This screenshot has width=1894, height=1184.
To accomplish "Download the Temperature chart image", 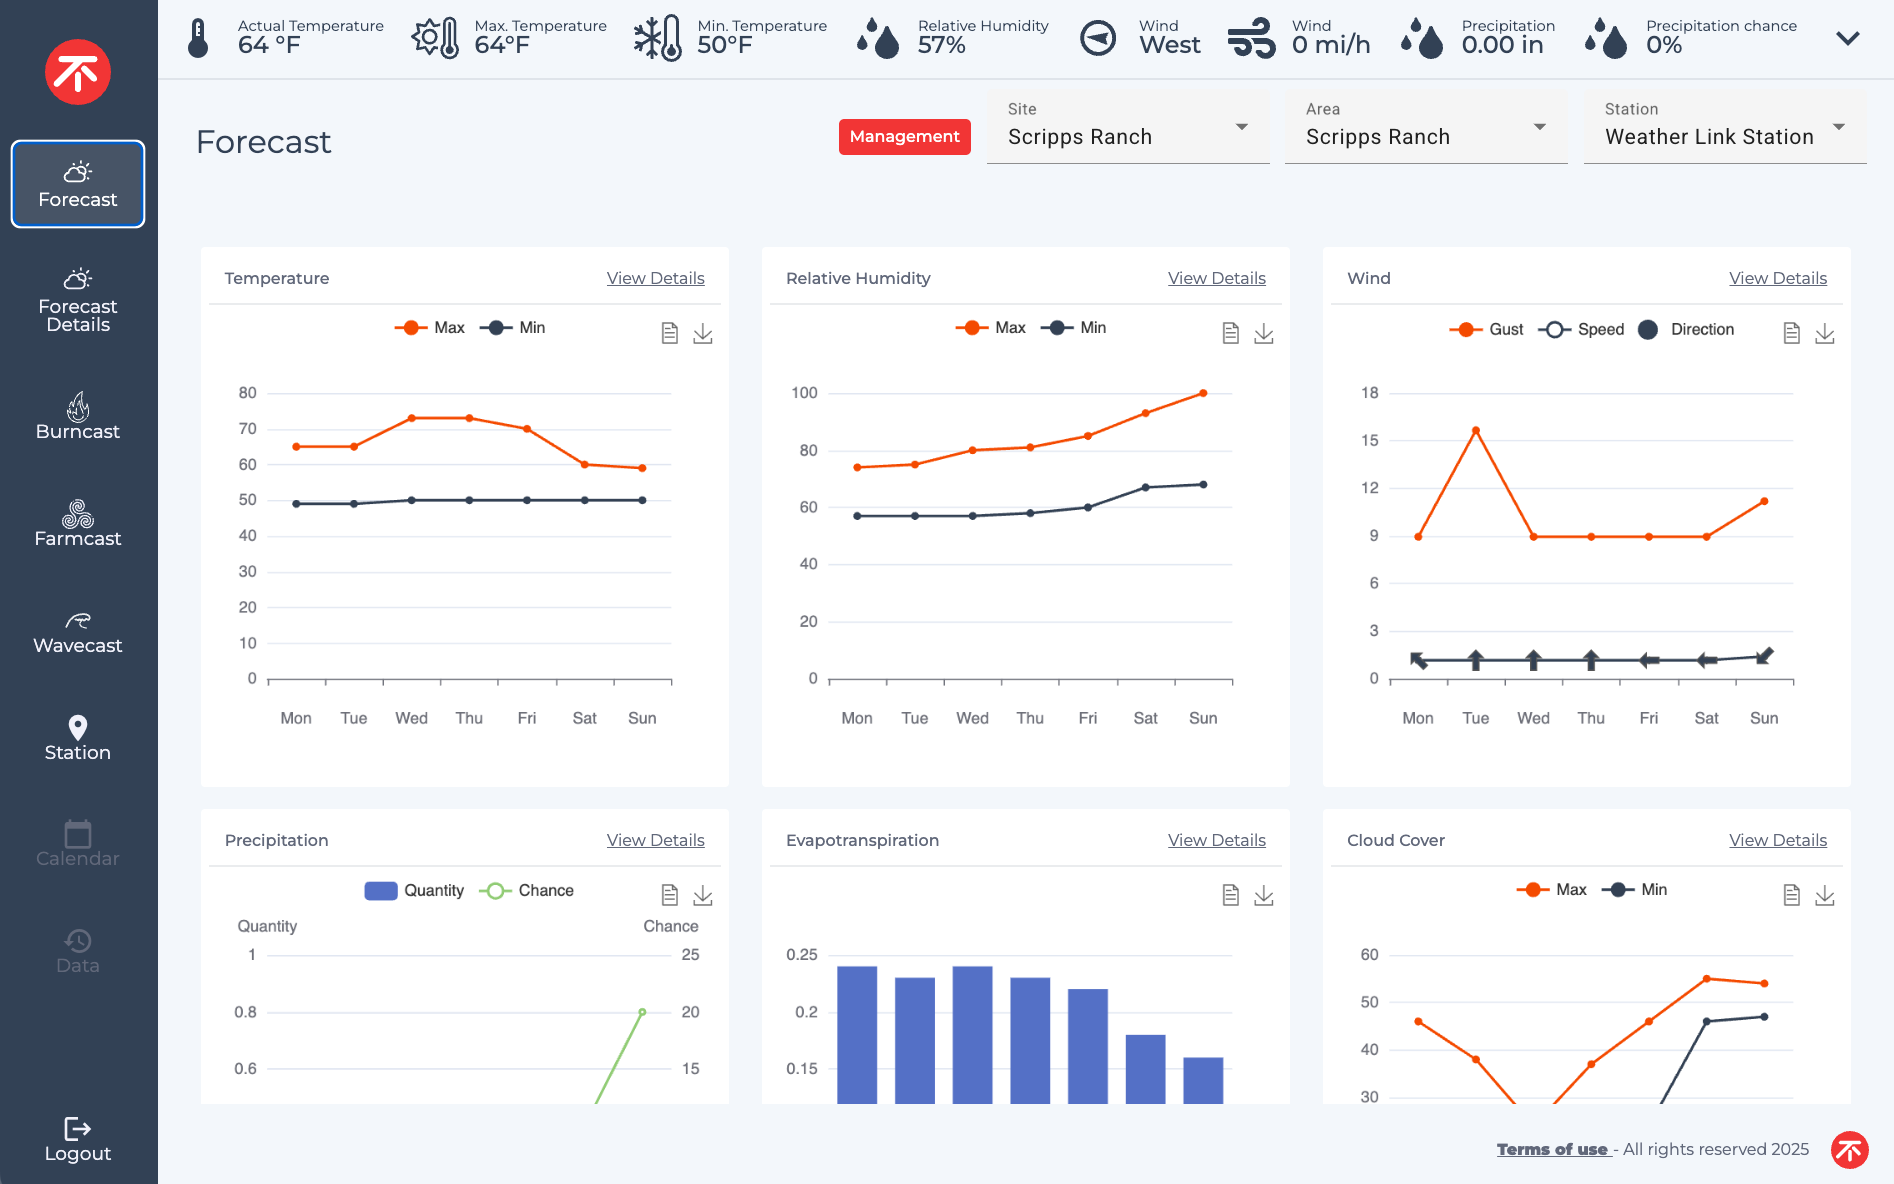I will pos(703,333).
